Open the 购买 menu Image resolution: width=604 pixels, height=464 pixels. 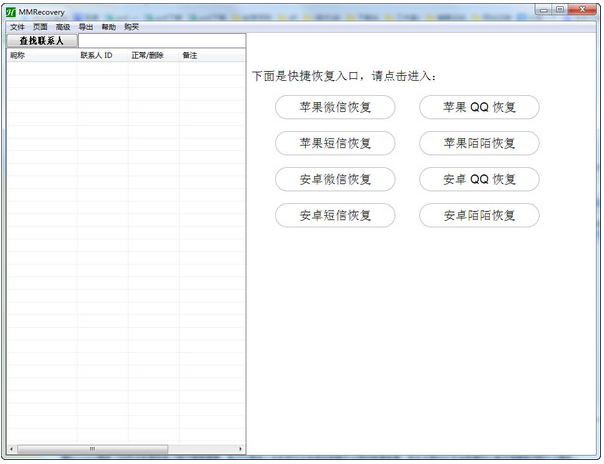(131, 27)
